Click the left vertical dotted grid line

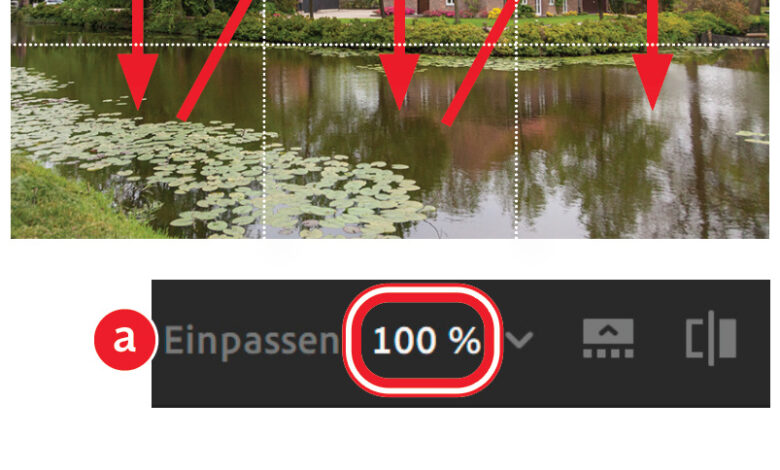coord(264,119)
